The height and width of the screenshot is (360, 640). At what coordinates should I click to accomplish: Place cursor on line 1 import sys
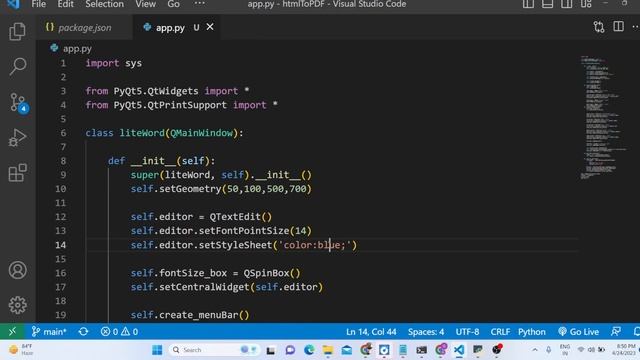pyautogui.click(x=113, y=63)
